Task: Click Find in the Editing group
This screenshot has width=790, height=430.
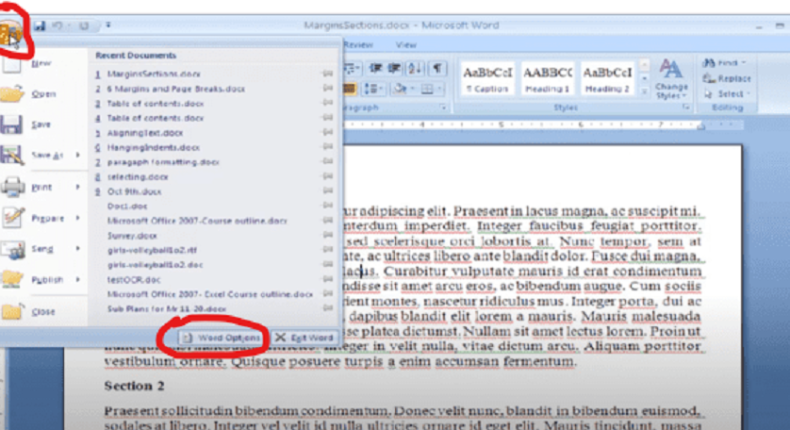Action: [x=725, y=63]
